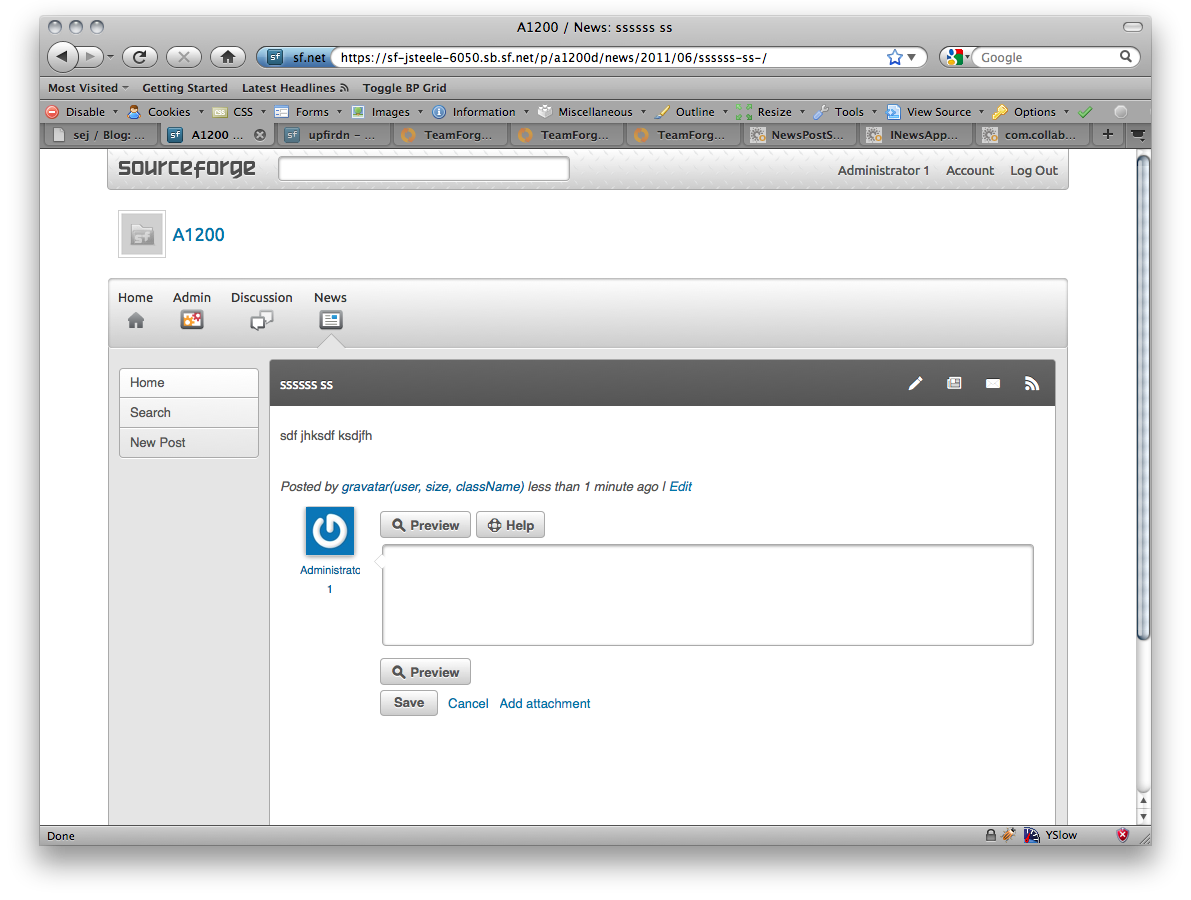Click inside the comment text area
The width and height of the screenshot is (1191, 900).
707,595
